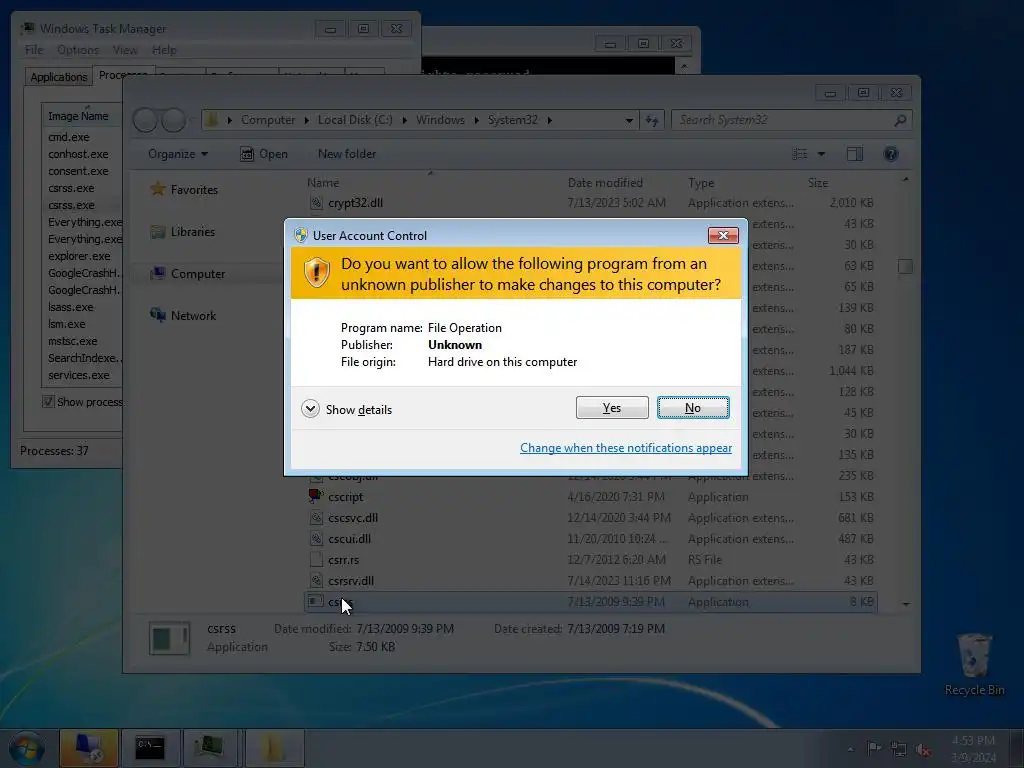Sort by Date modified column header
Screen dimensions: 1024x768
[x=605, y=183]
